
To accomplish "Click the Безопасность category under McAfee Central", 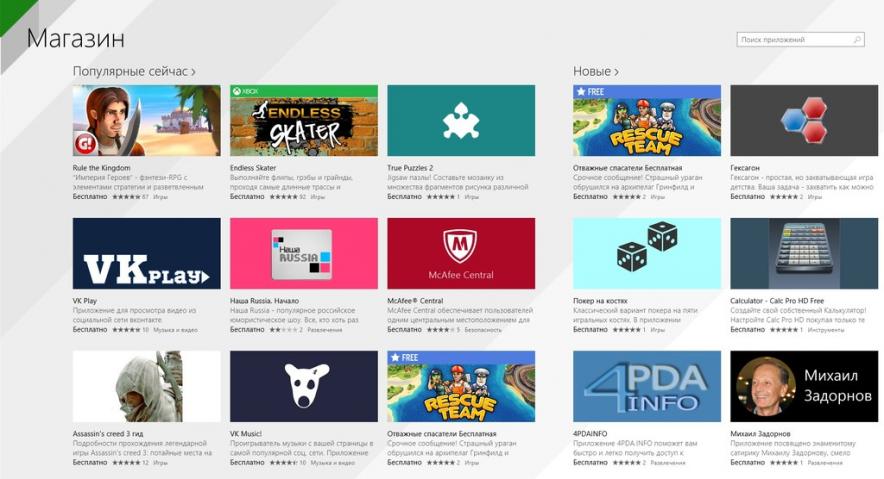I will pos(483,330).
